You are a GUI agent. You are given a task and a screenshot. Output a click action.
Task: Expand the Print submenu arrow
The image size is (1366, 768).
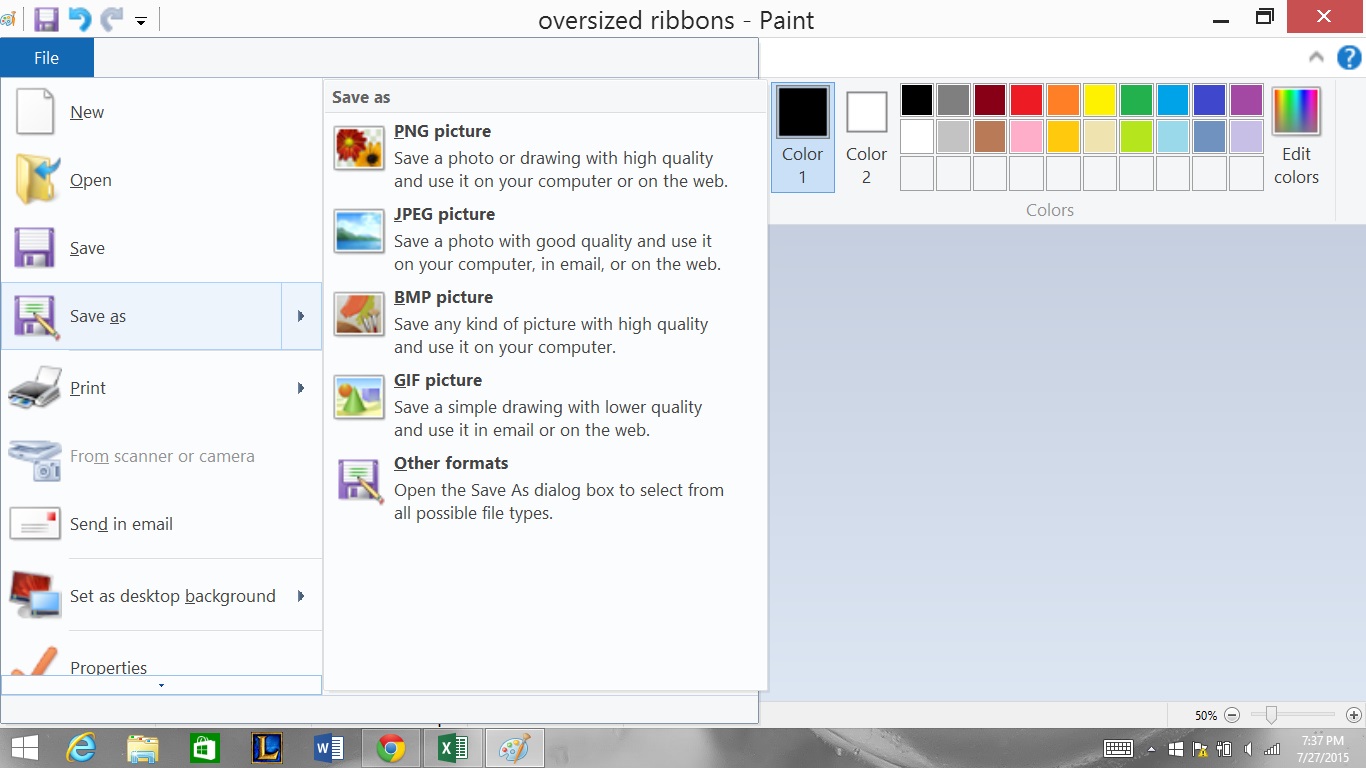pos(301,388)
